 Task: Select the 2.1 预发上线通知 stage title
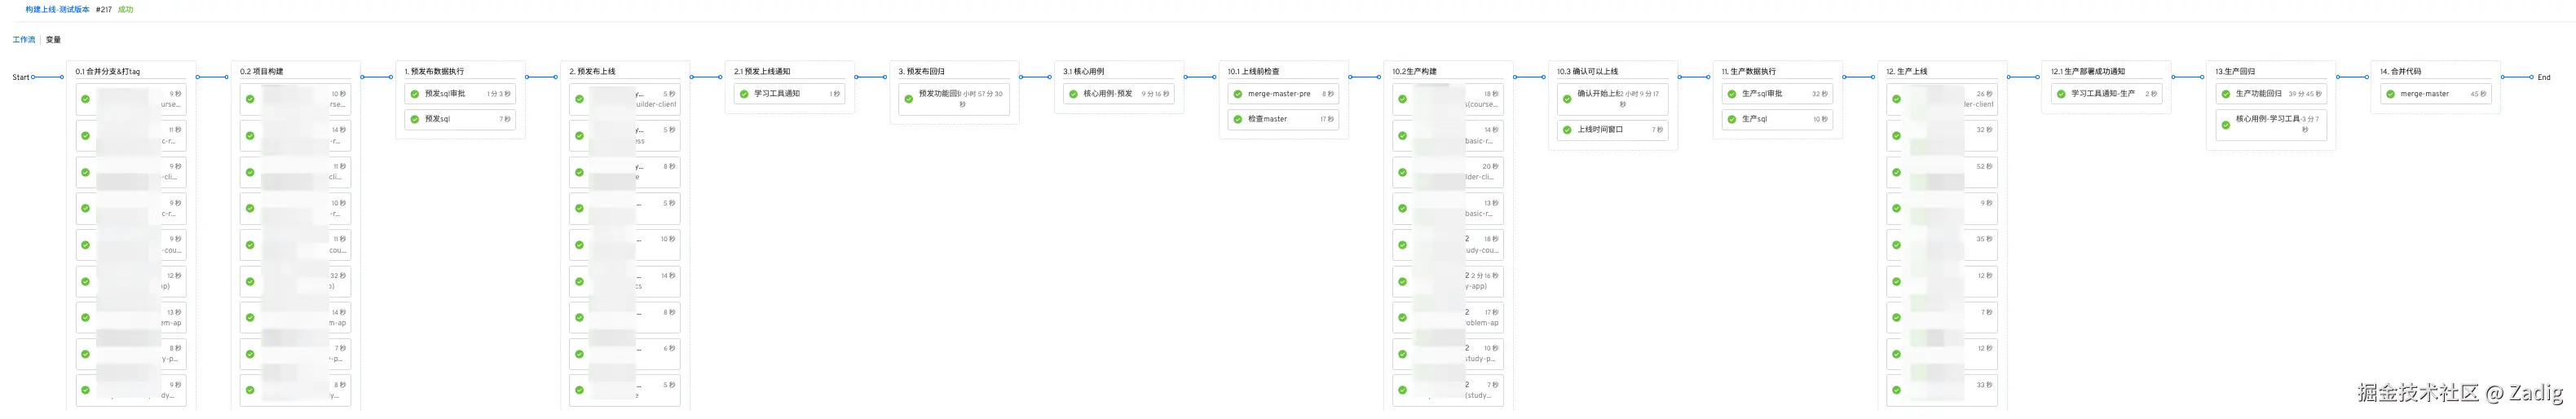(x=762, y=72)
